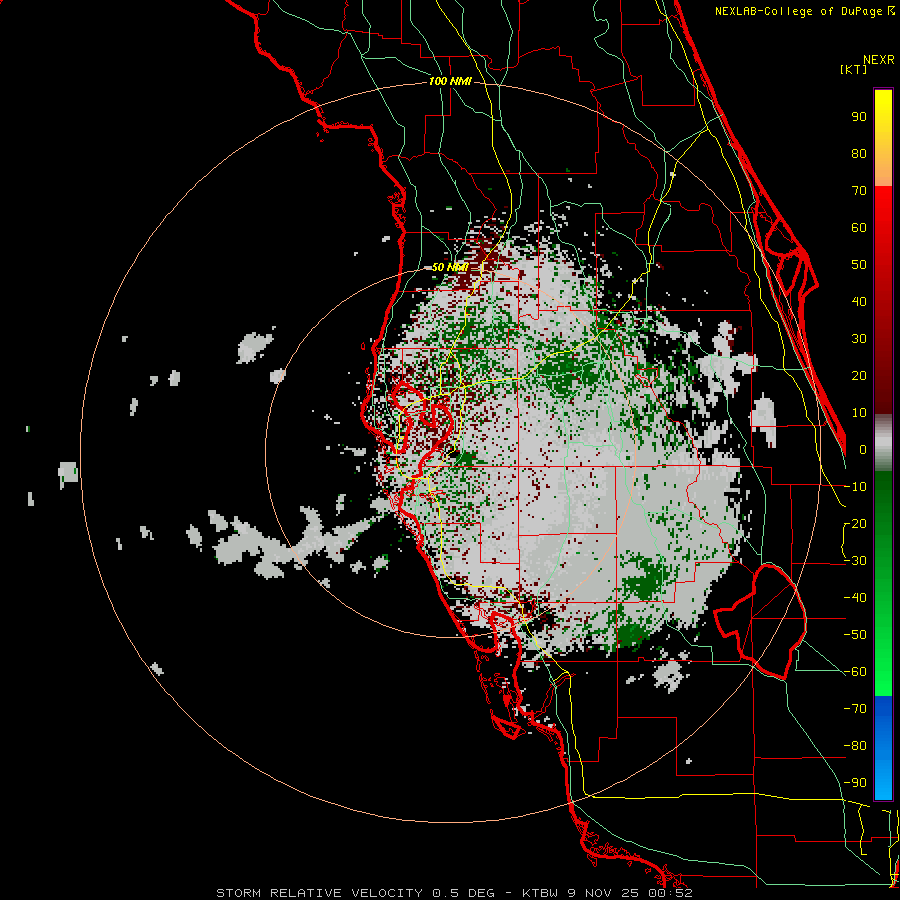Click the positive 40 knot scale label

pyautogui.click(x=859, y=302)
